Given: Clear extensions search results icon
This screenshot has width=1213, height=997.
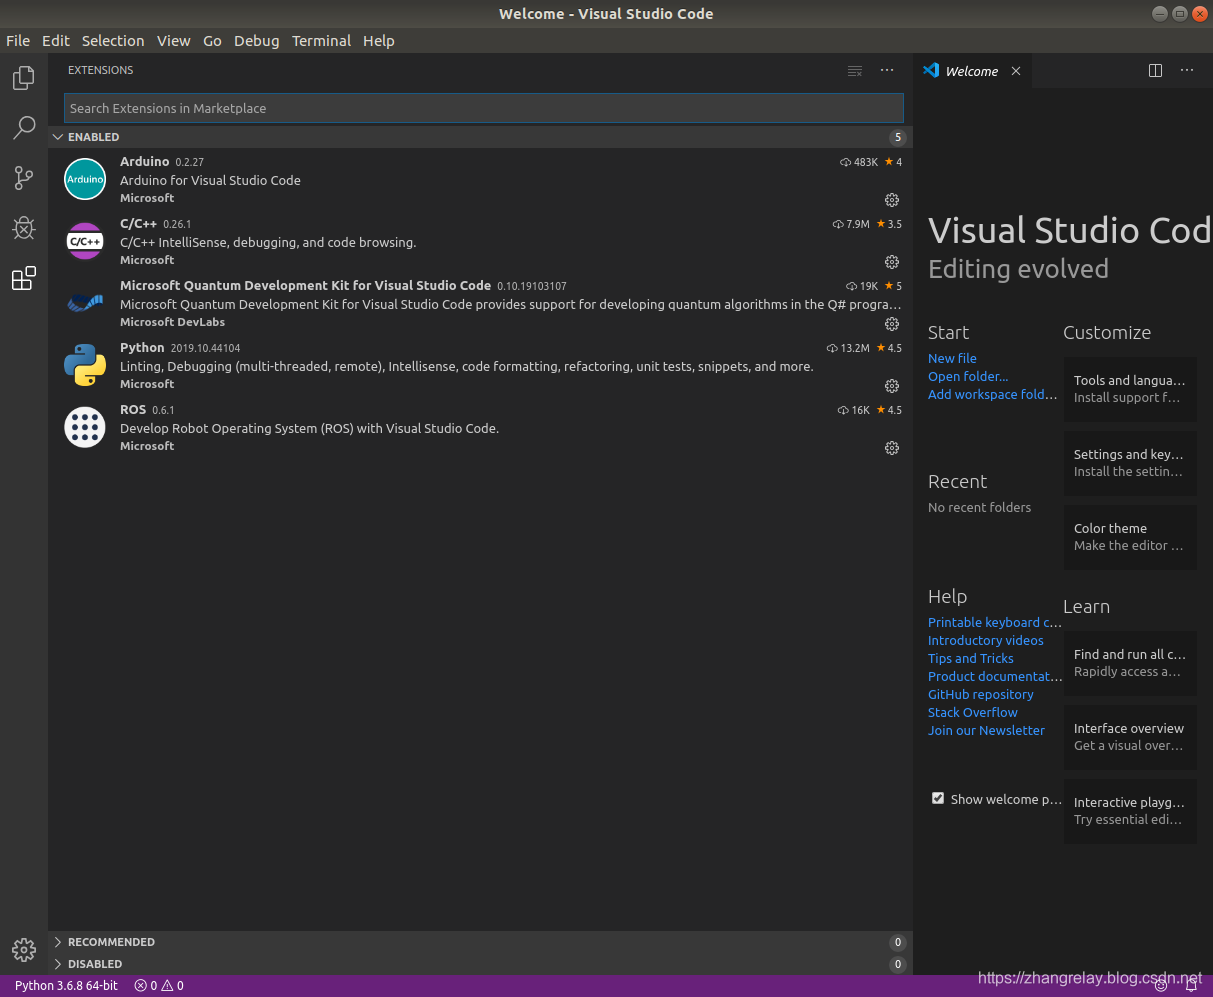Looking at the screenshot, I should point(854,71).
